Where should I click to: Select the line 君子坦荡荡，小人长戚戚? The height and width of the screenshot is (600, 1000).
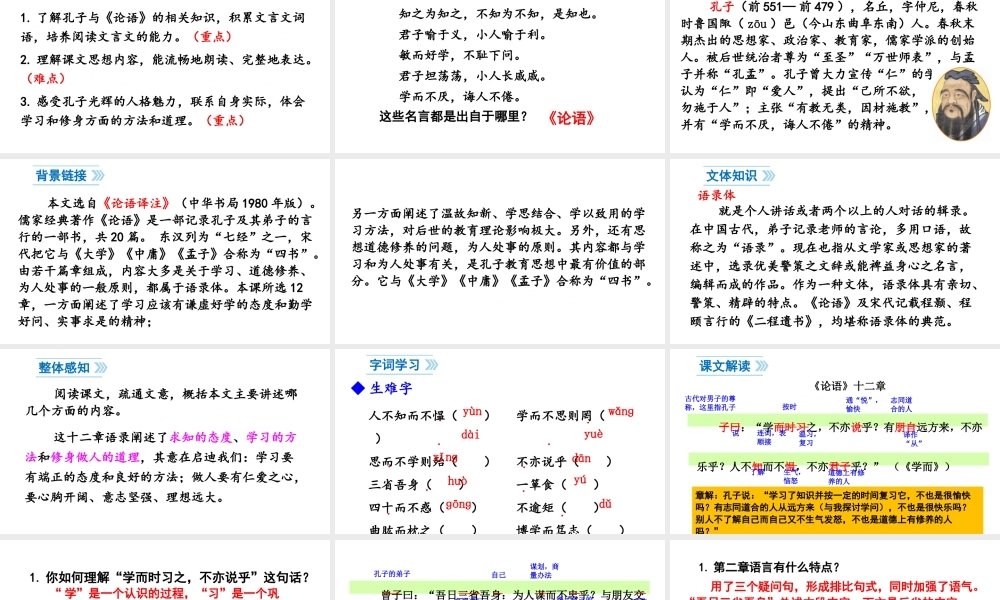(x=473, y=76)
